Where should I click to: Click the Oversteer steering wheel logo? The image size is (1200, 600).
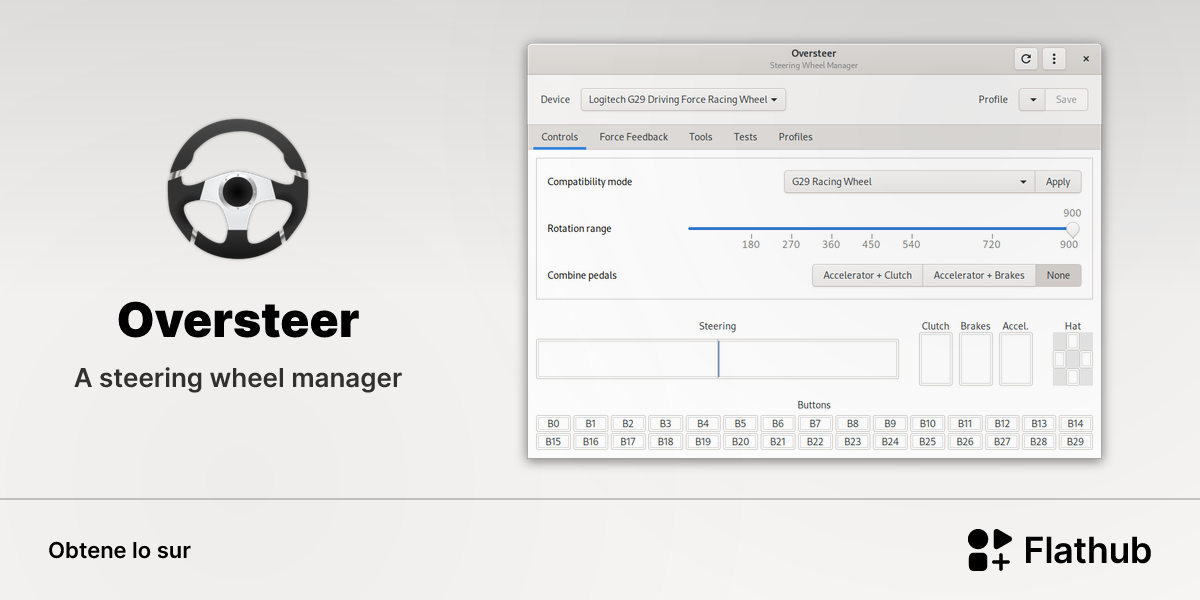tap(237, 188)
